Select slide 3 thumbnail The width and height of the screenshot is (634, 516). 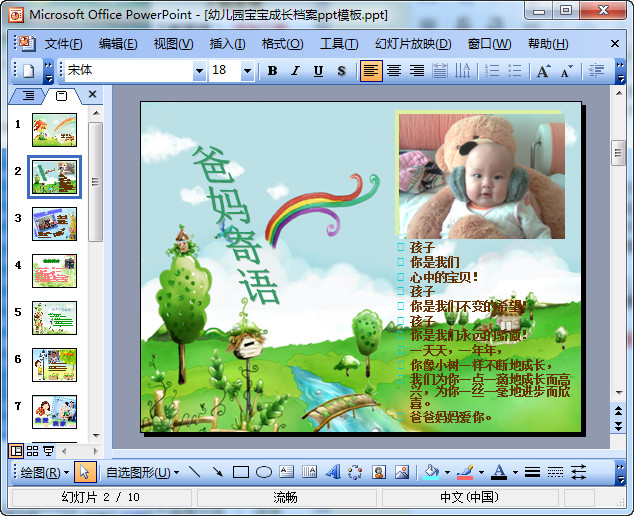[x=55, y=224]
